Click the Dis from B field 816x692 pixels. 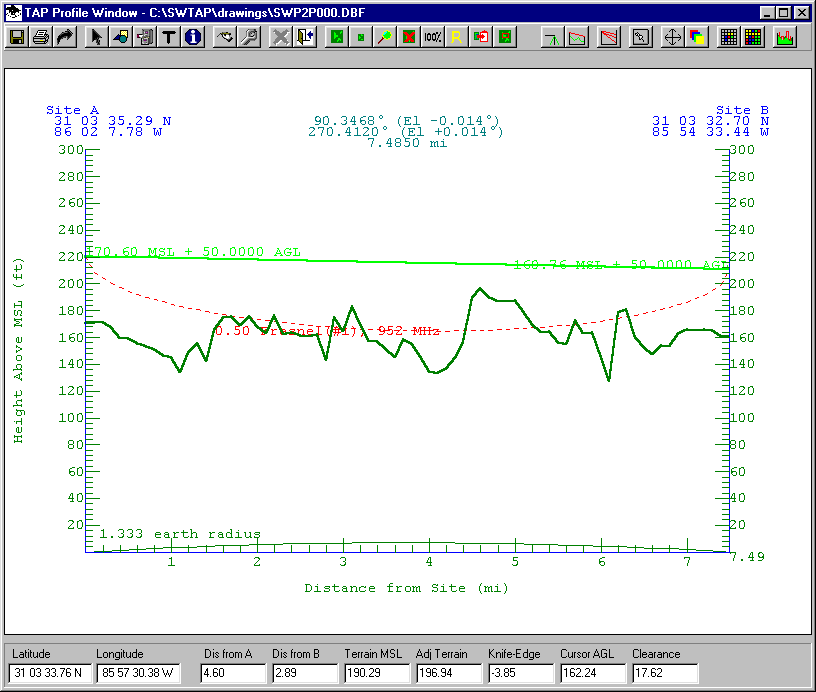click(305, 673)
